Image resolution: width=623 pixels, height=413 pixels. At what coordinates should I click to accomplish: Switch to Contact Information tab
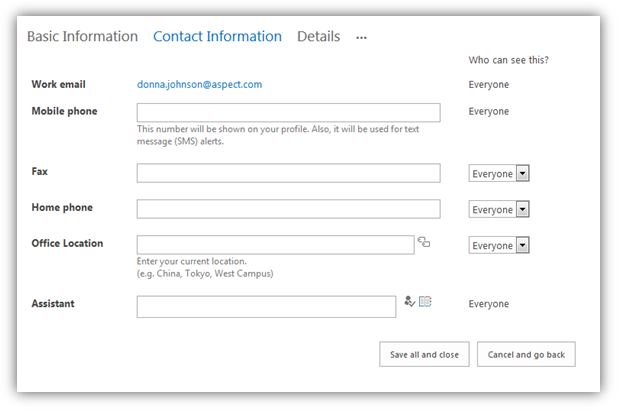(x=217, y=36)
